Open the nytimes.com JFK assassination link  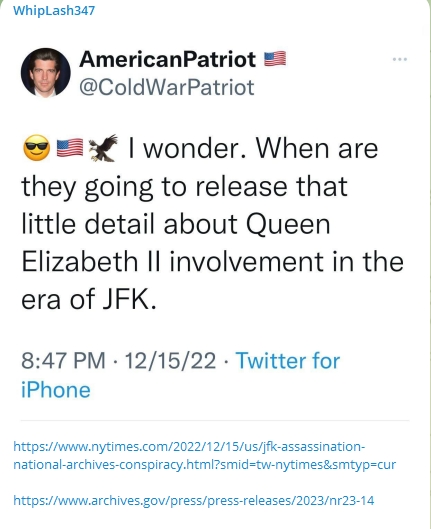204,455
